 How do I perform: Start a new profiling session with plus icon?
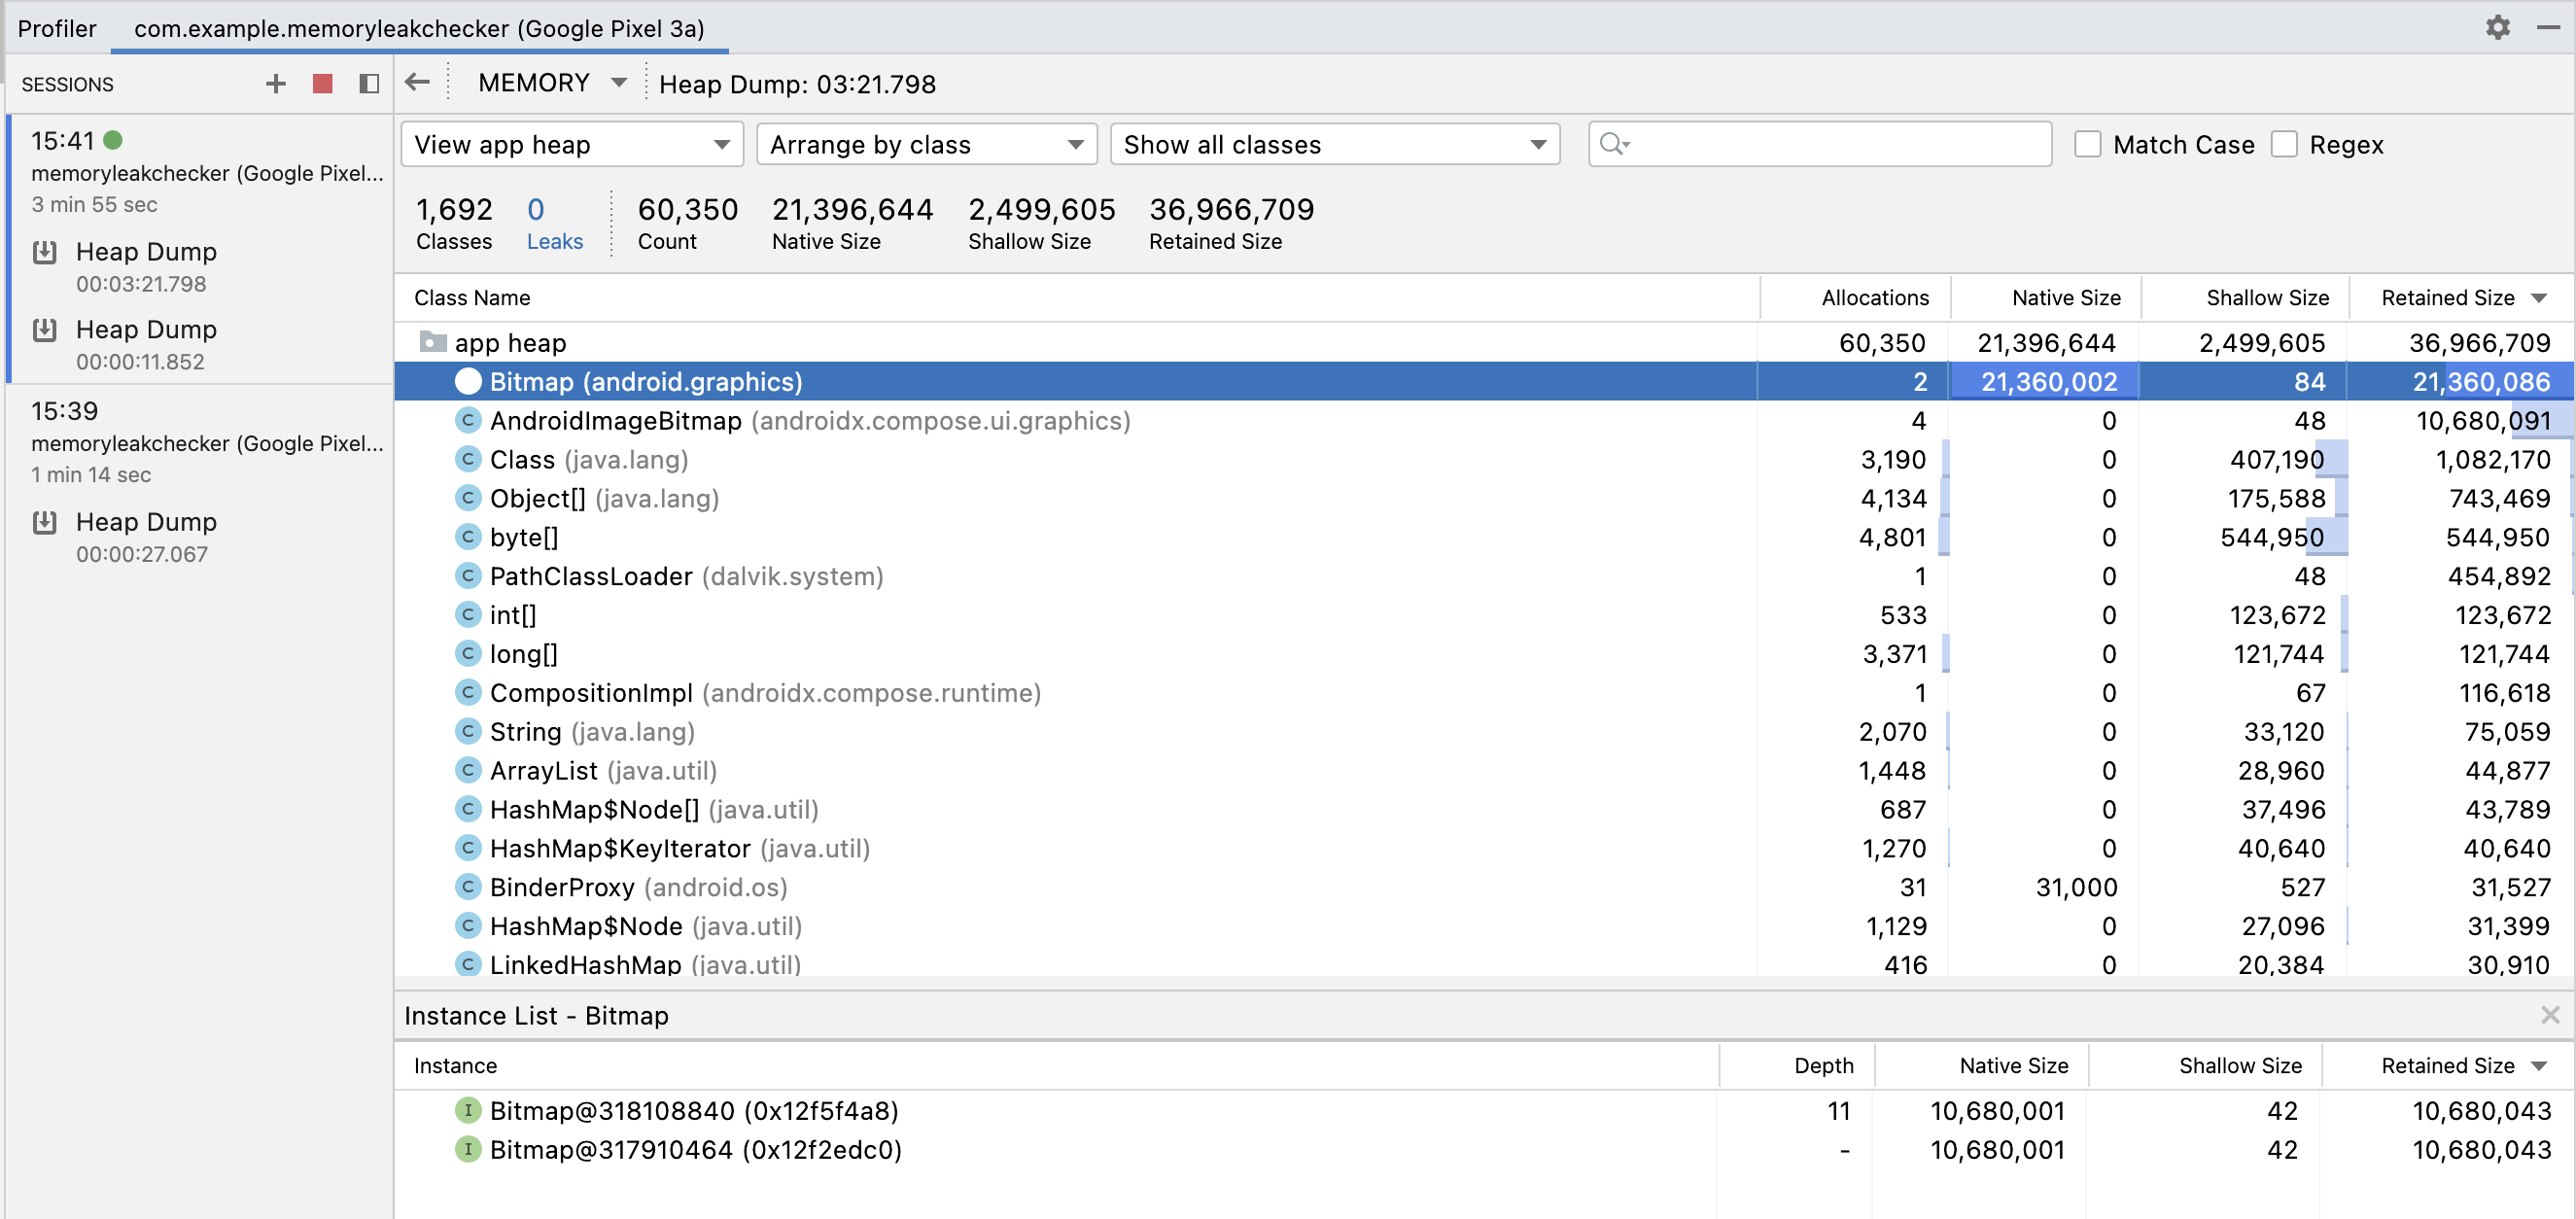(276, 84)
